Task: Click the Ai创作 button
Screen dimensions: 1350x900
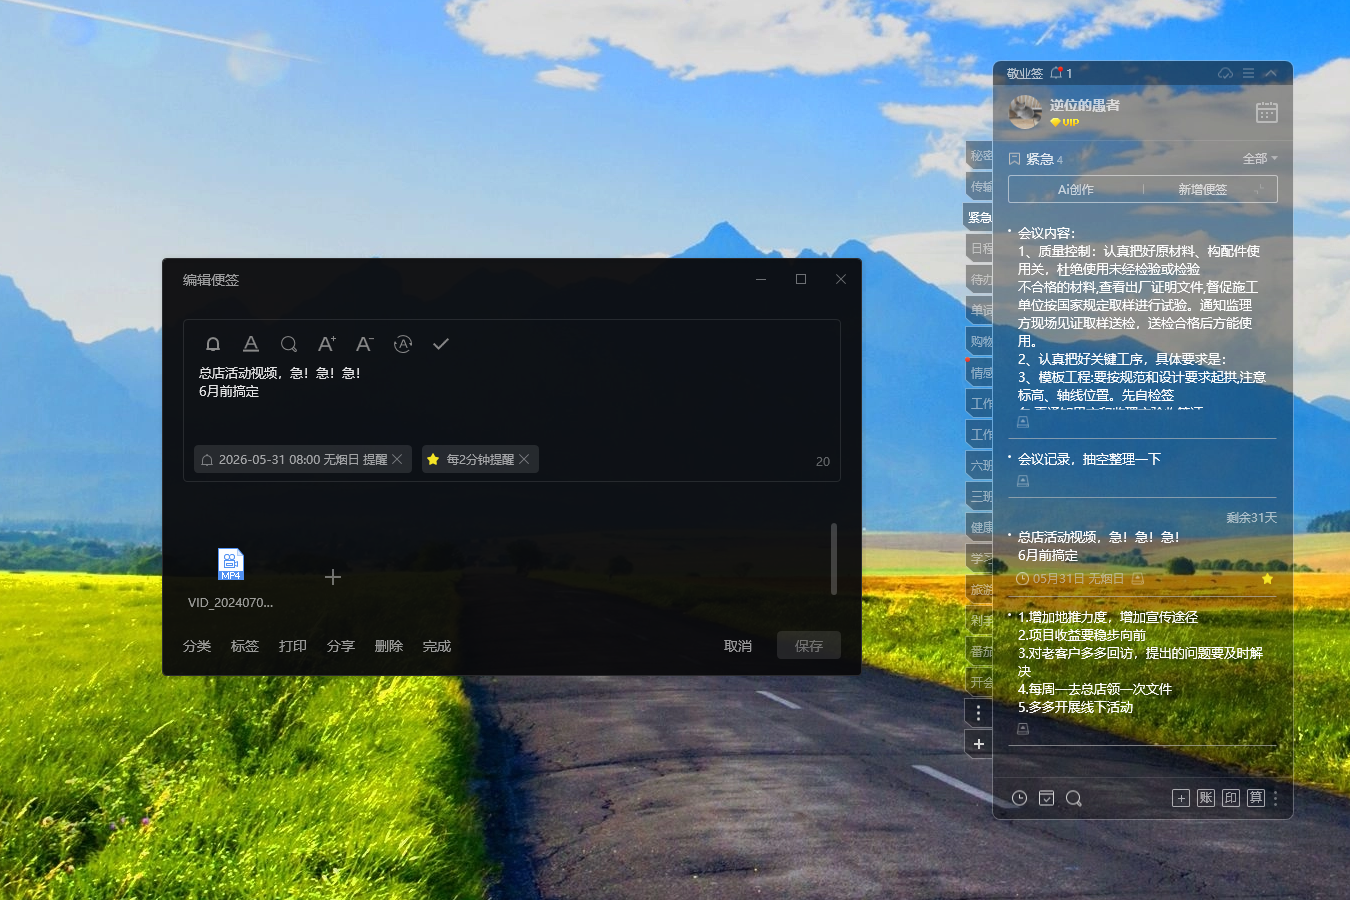Action: (x=1076, y=189)
